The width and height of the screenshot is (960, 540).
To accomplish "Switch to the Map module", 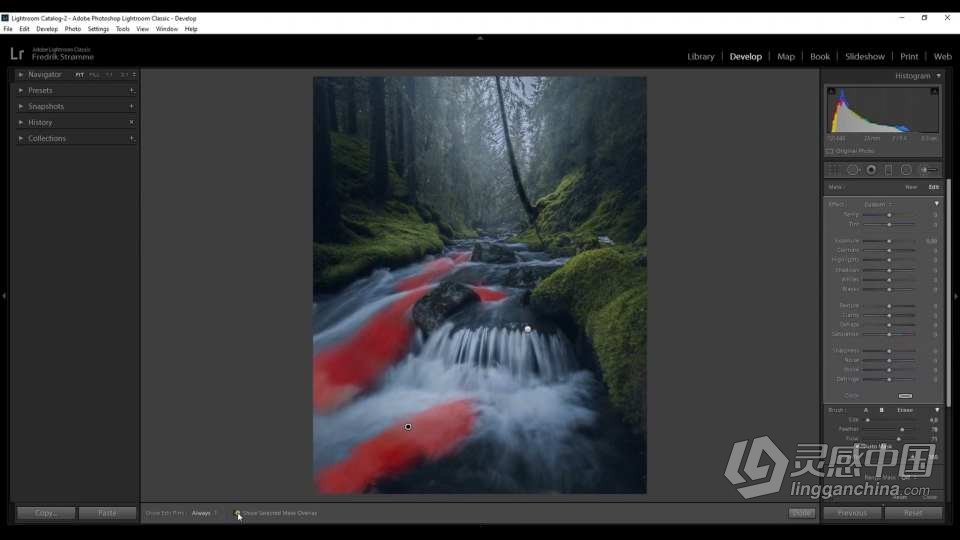I will tap(786, 56).
